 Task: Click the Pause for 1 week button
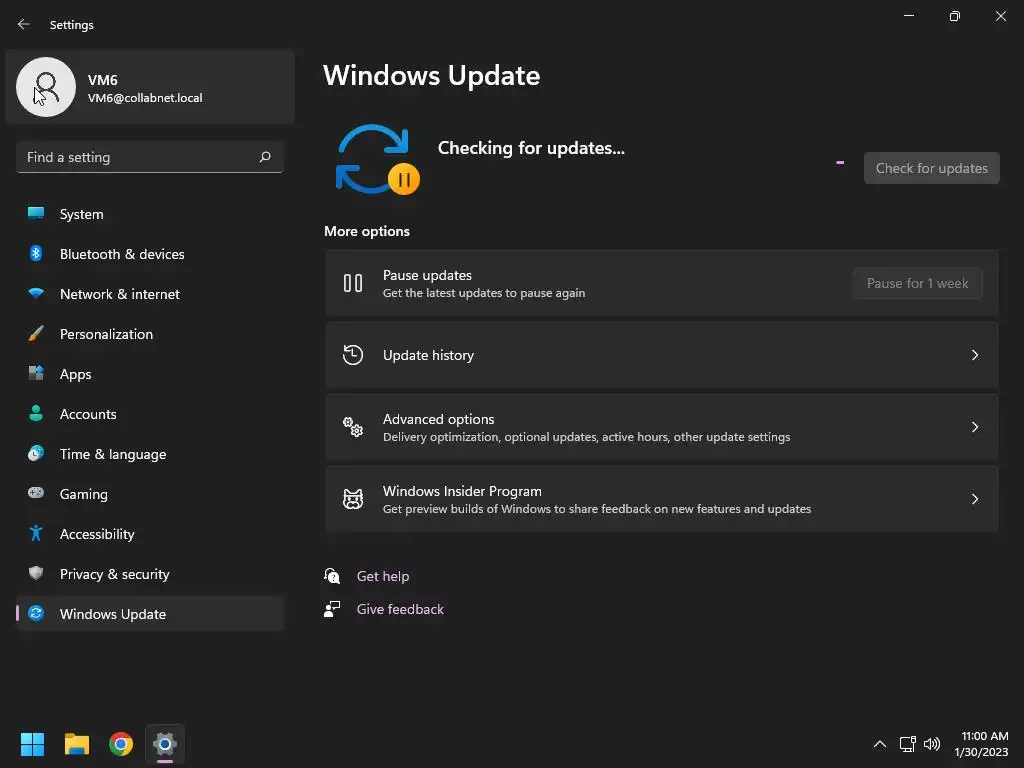(x=918, y=283)
